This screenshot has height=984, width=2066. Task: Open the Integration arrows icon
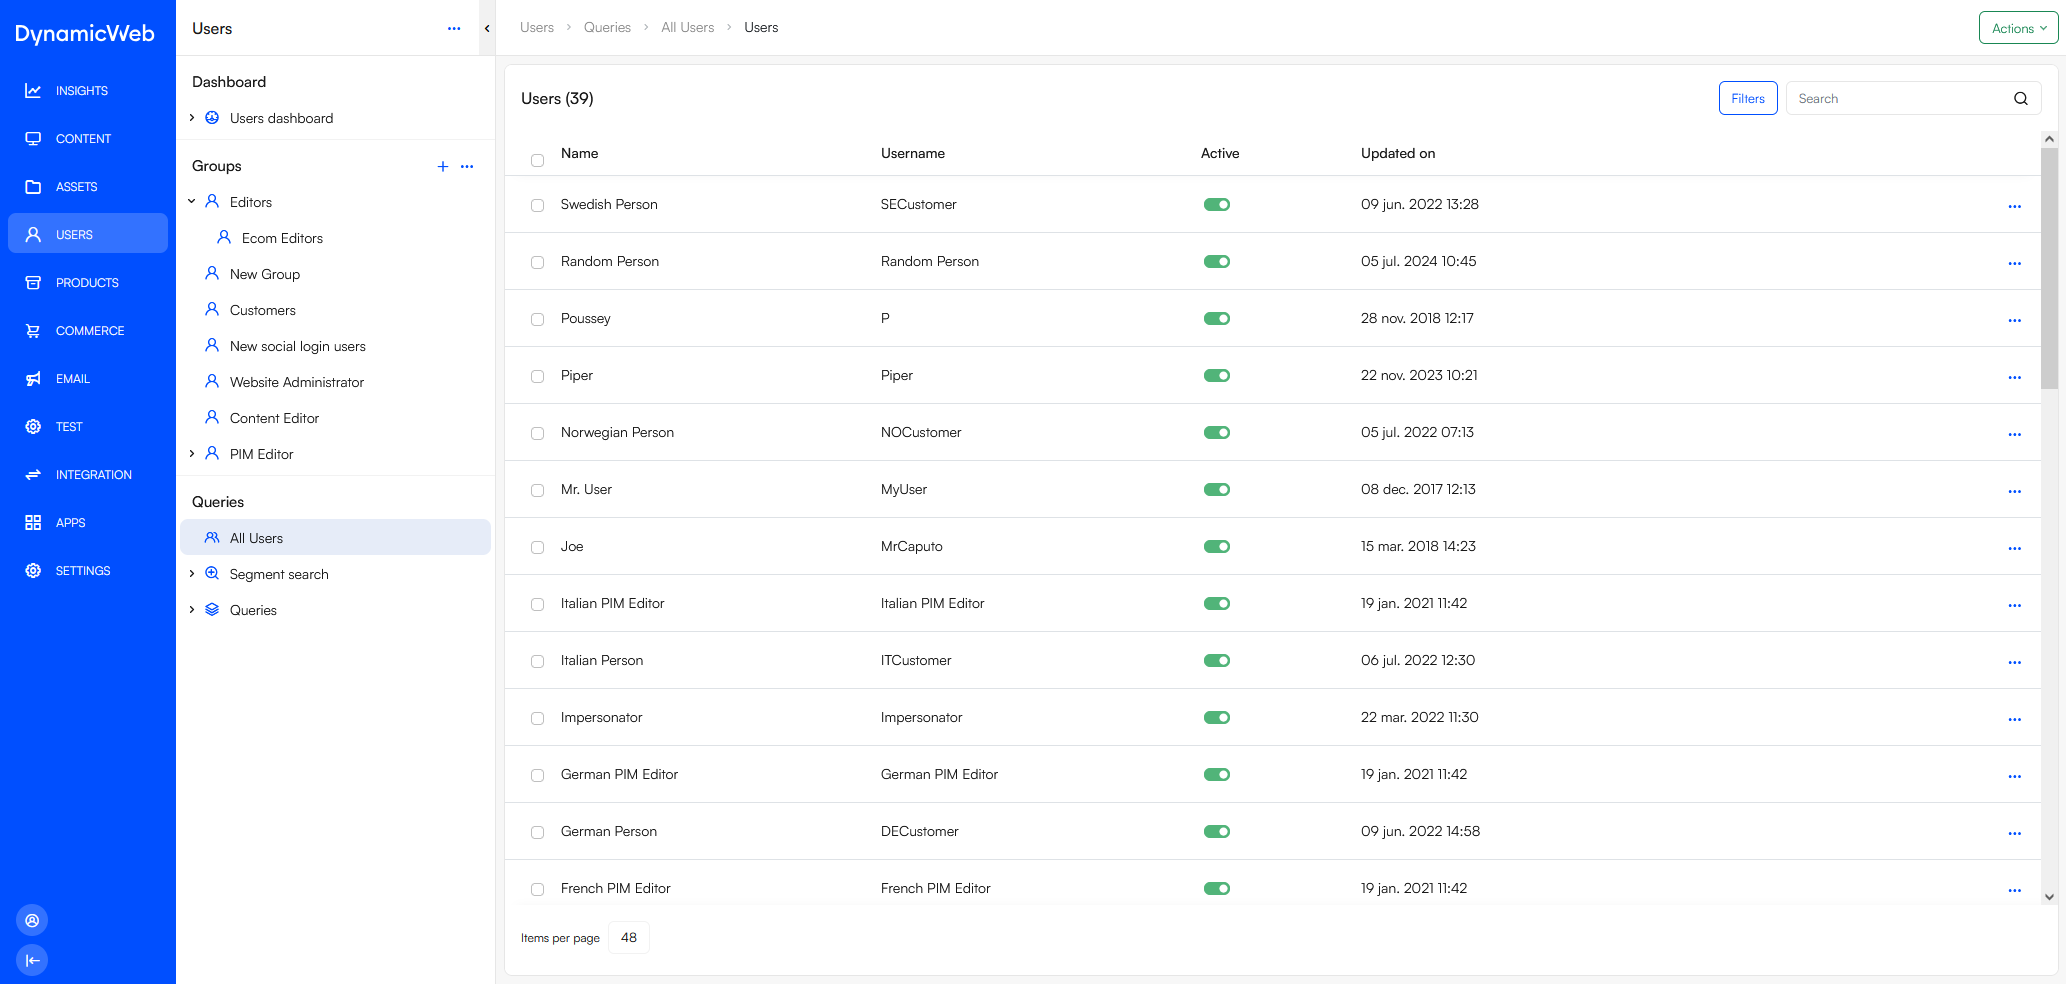33,475
